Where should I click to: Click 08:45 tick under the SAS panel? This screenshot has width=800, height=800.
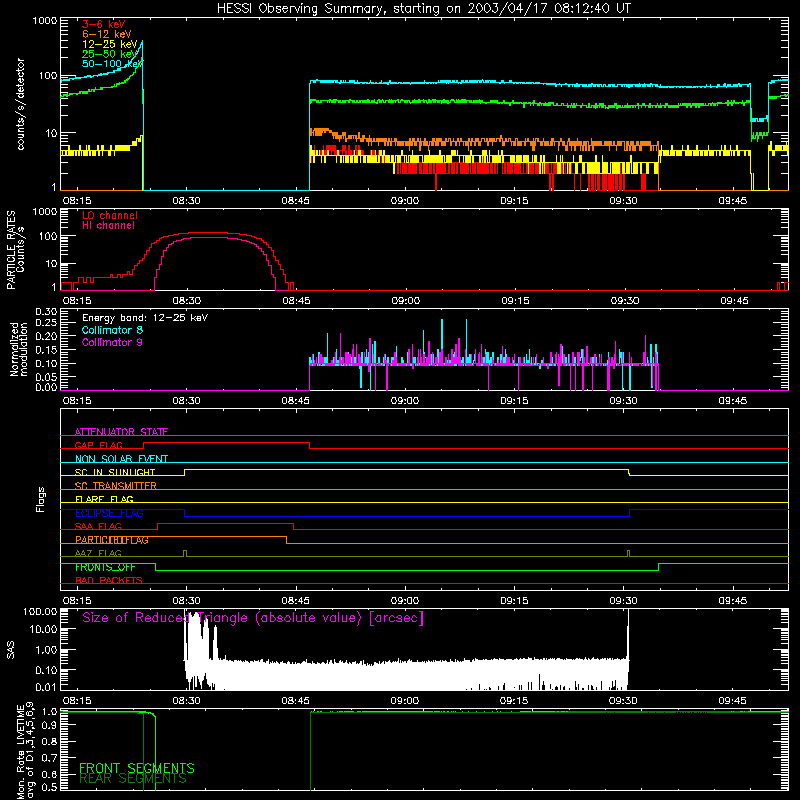pyautogui.click(x=295, y=701)
